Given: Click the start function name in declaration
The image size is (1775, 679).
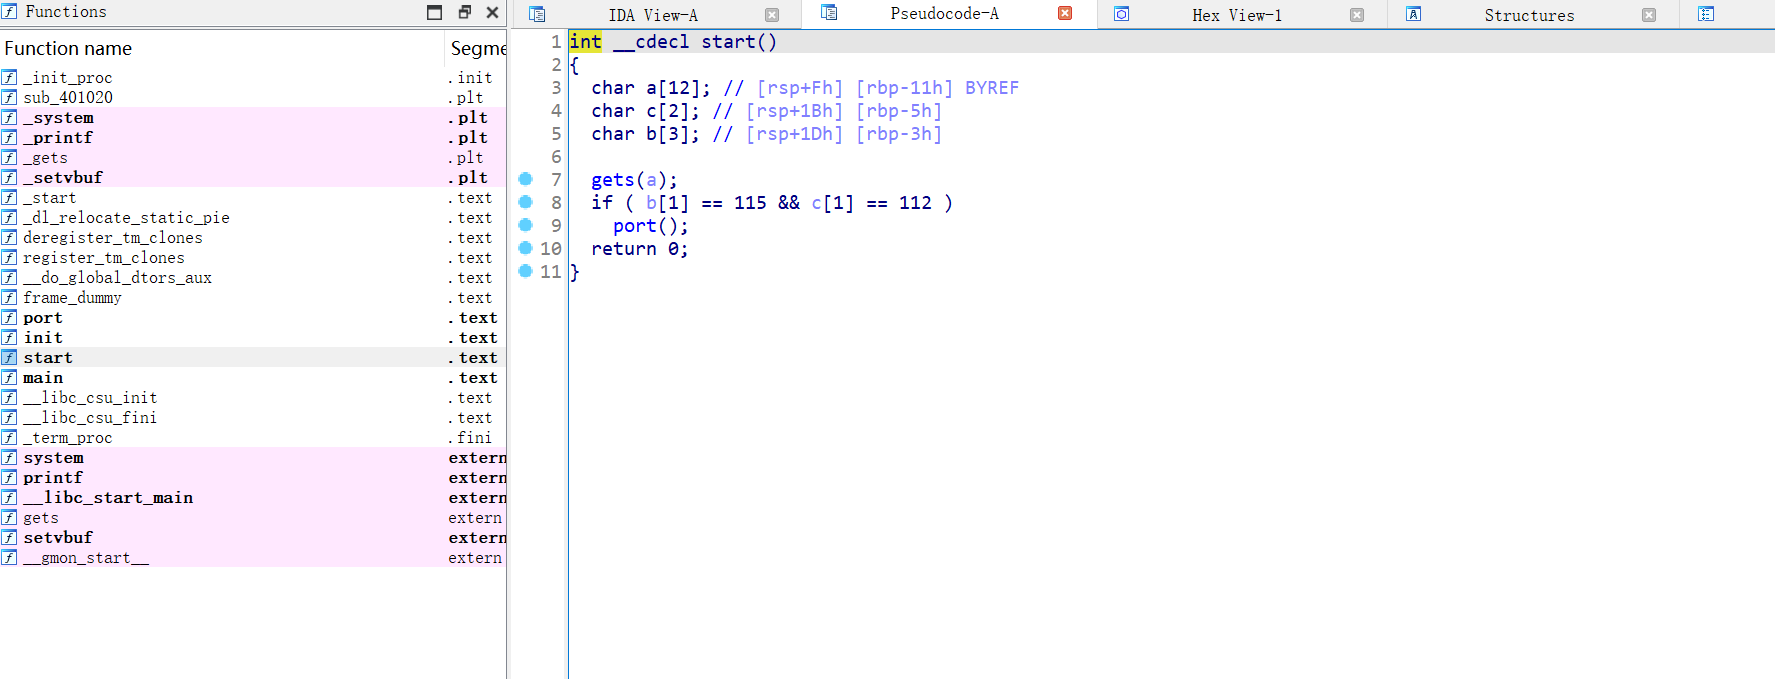Looking at the screenshot, I should 727,42.
